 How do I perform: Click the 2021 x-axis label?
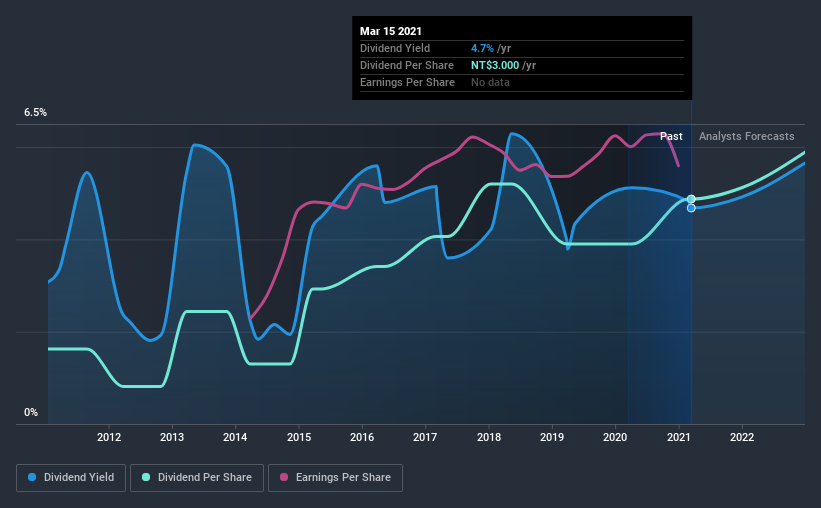pyautogui.click(x=679, y=437)
